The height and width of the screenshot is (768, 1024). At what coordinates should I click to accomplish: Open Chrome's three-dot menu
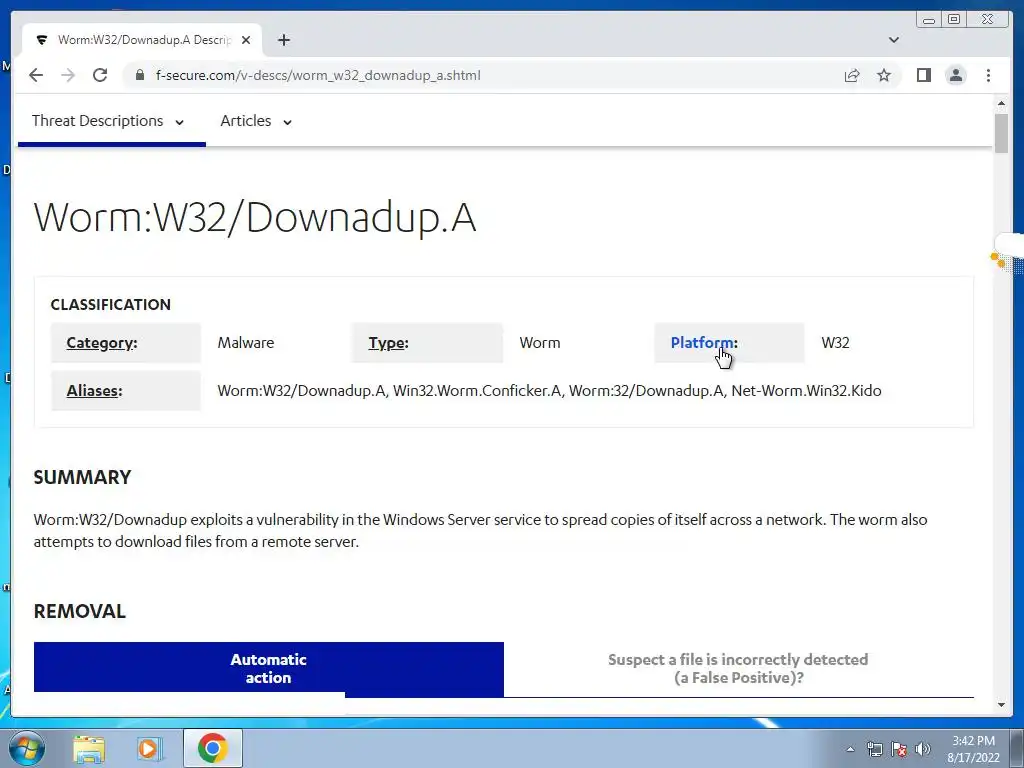(x=988, y=75)
